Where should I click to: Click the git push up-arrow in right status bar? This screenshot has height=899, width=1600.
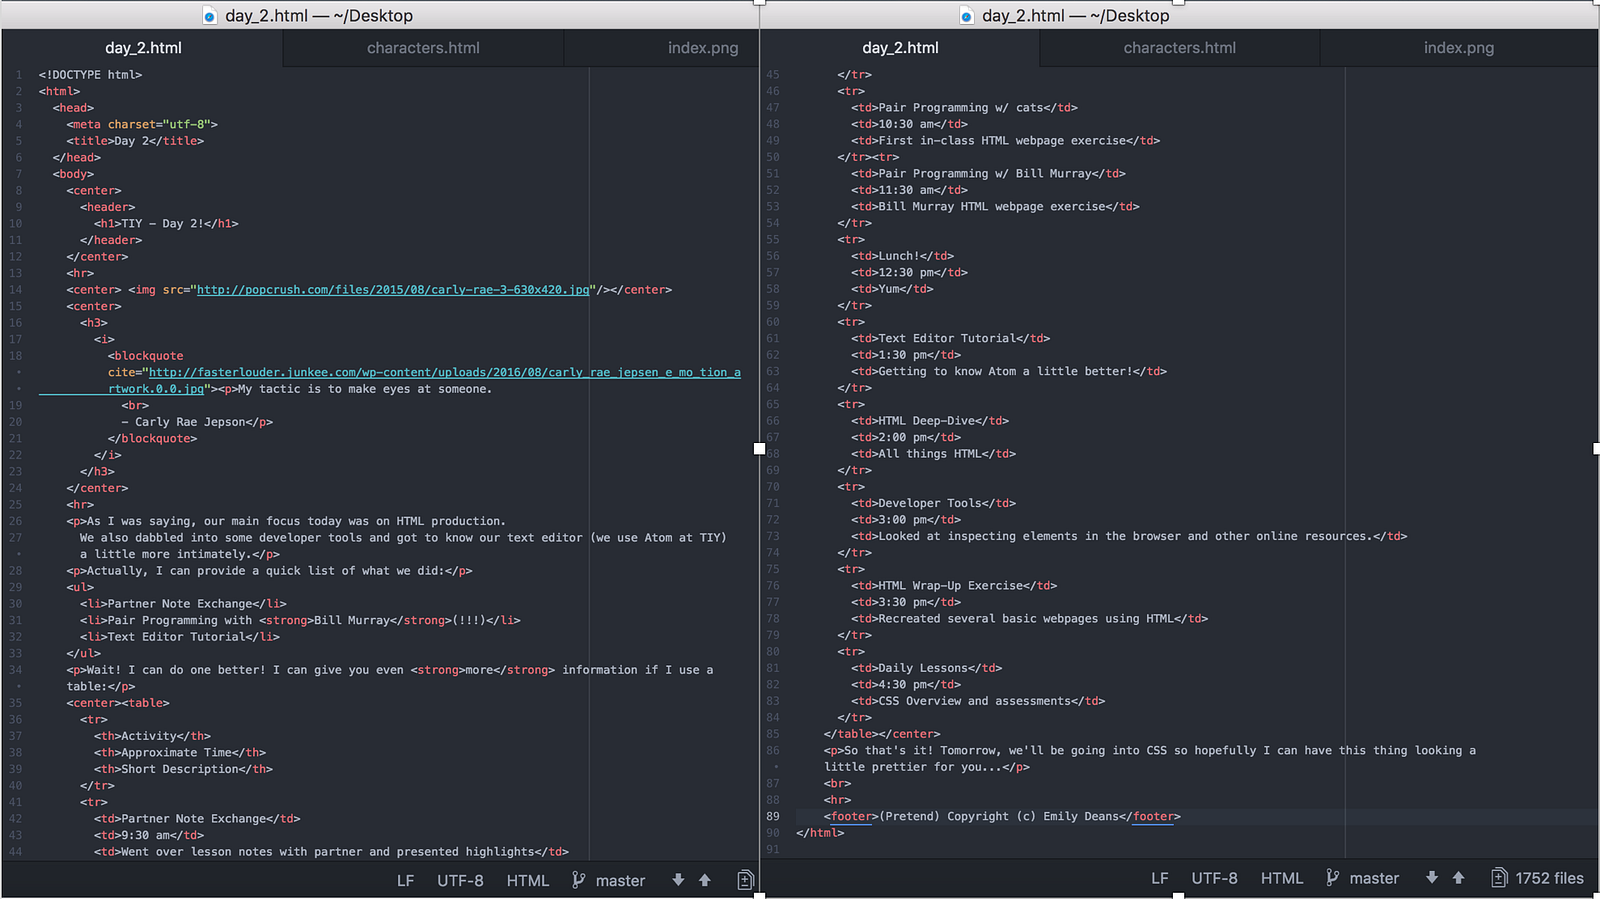pyautogui.click(x=1459, y=878)
